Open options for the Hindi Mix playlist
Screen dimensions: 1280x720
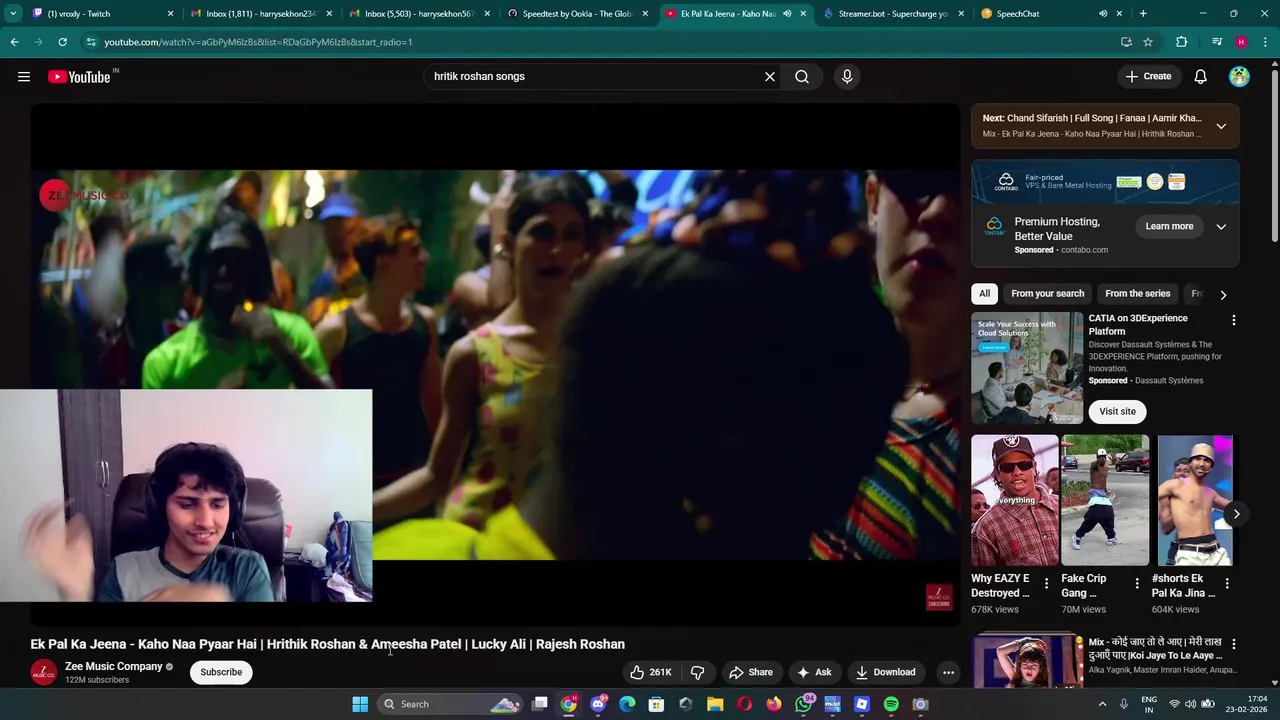(x=1233, y=644)
